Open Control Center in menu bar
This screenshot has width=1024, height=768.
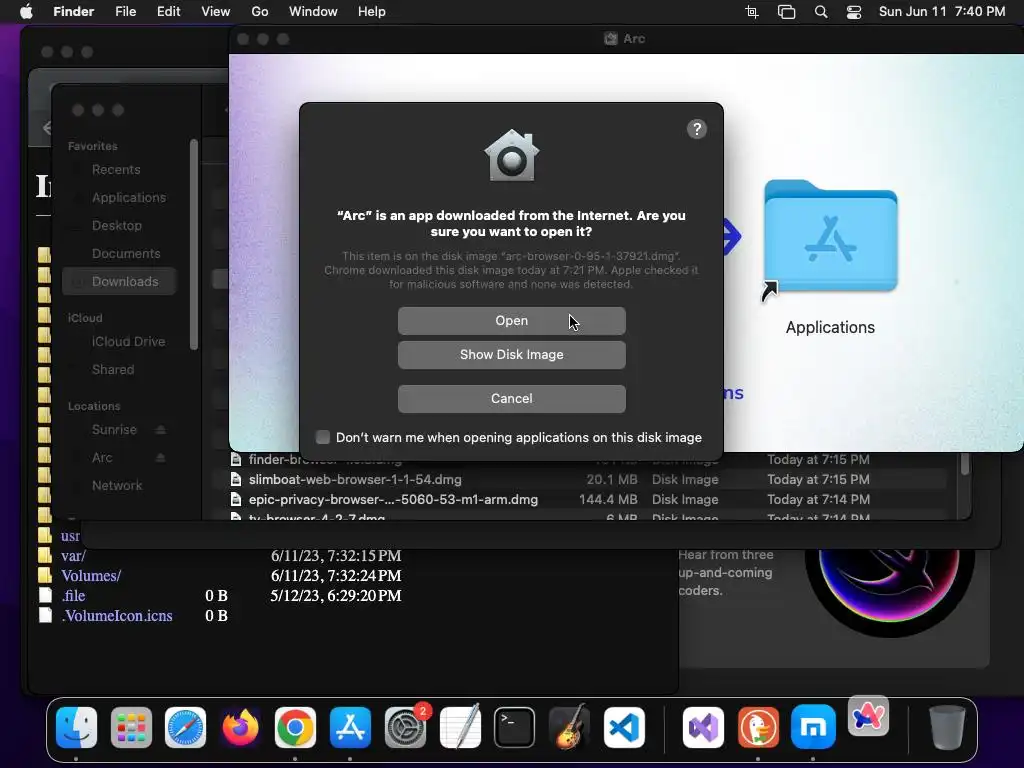pos(854,12)
